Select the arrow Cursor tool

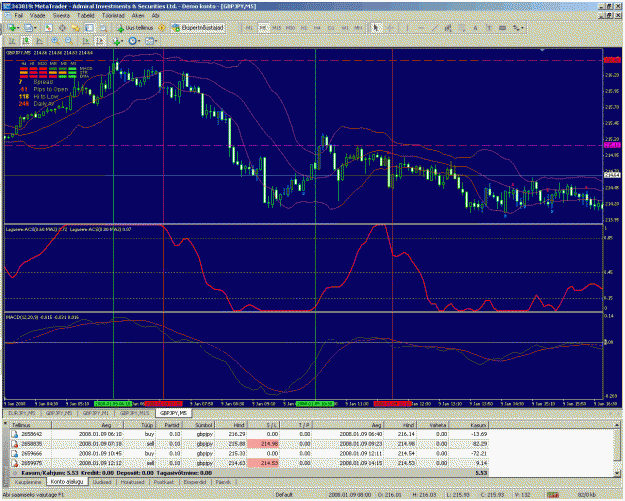376,28
